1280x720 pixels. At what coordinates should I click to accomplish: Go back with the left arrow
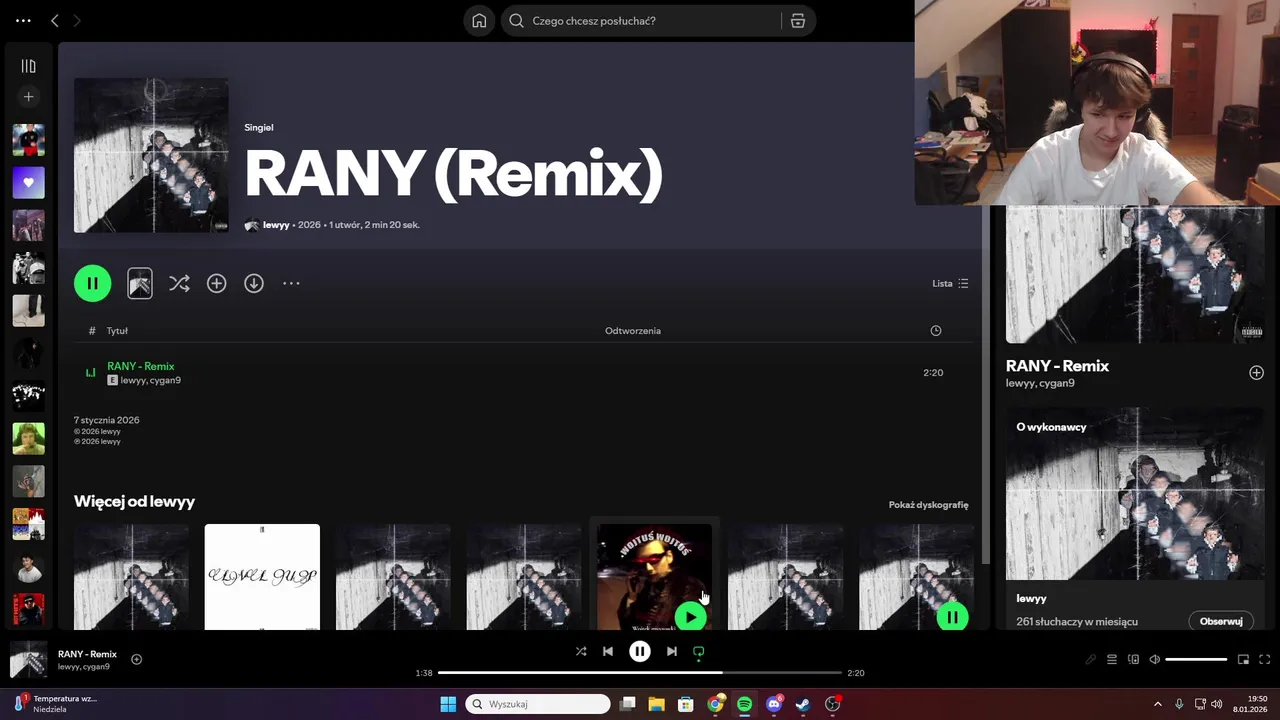pos(55,21)
